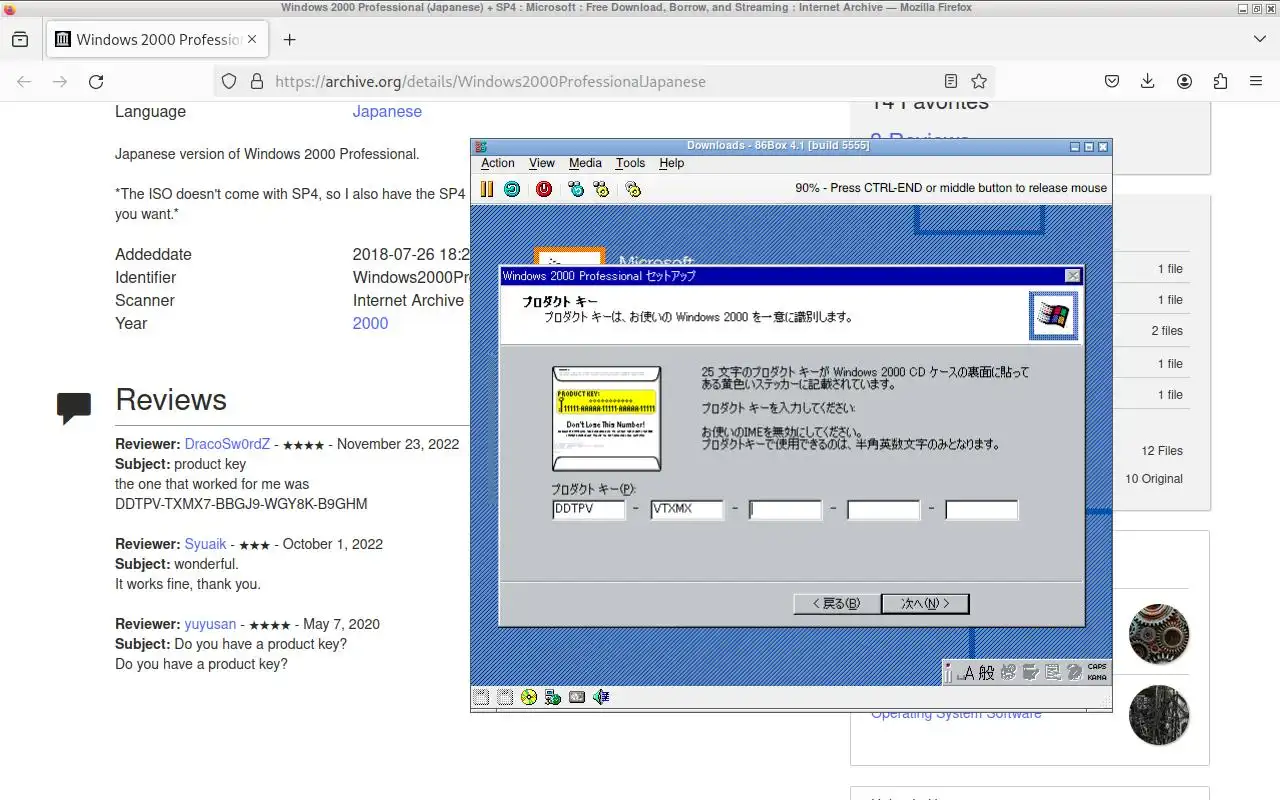
Task: Toggle the IME CAPS indicator
Action: coord(1097,667)
